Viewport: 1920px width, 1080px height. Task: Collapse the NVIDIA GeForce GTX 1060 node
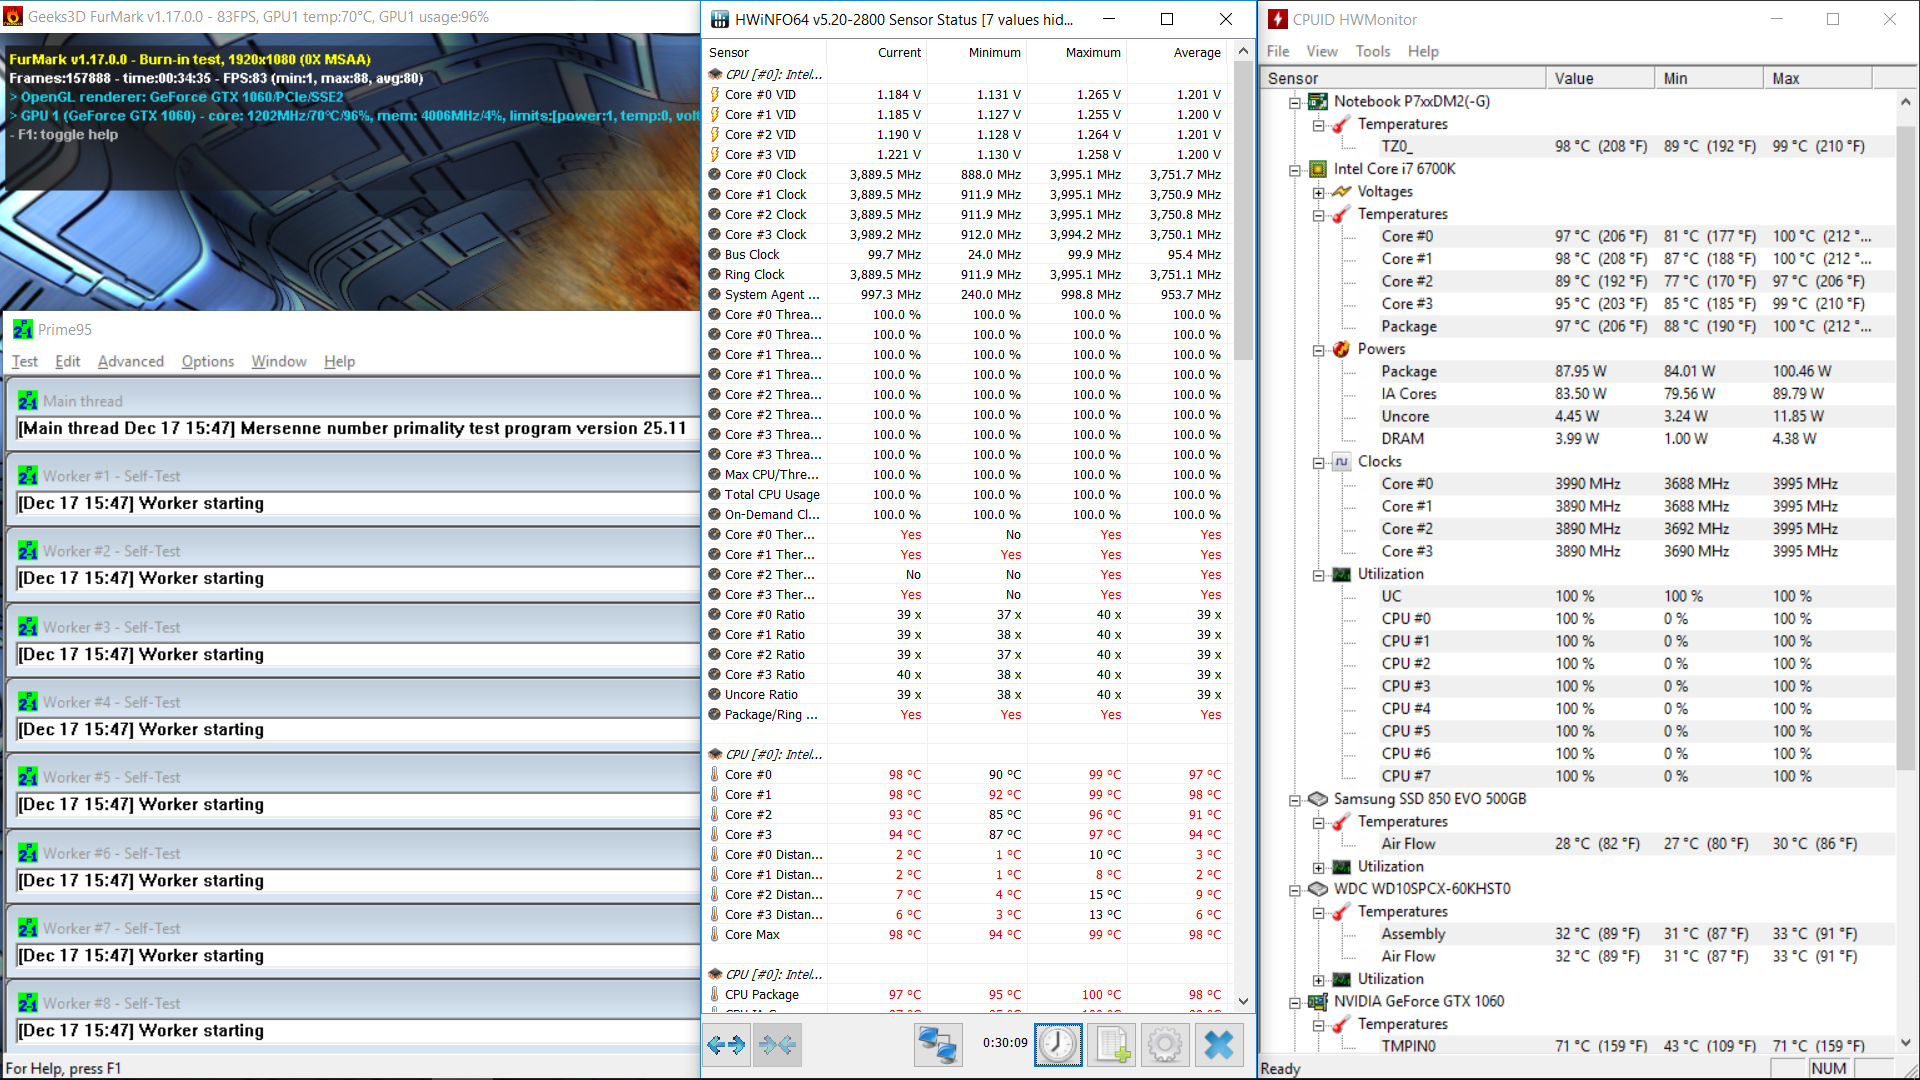[1295, 1002]
